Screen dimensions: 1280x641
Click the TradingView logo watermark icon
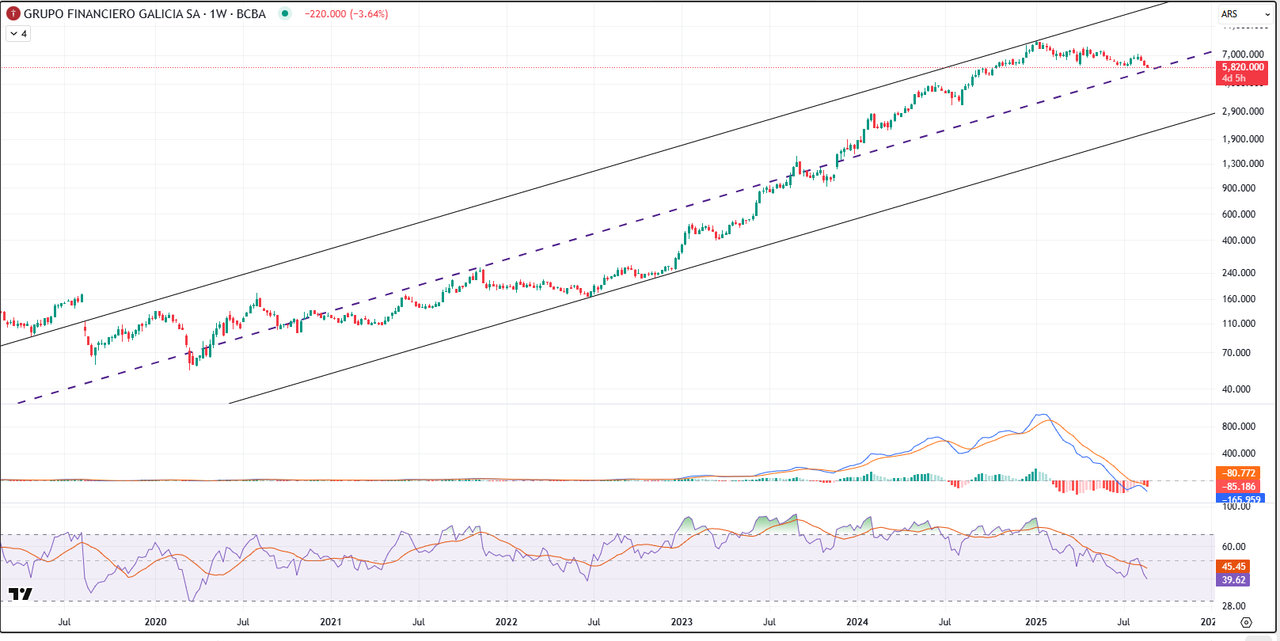[21, 595]
